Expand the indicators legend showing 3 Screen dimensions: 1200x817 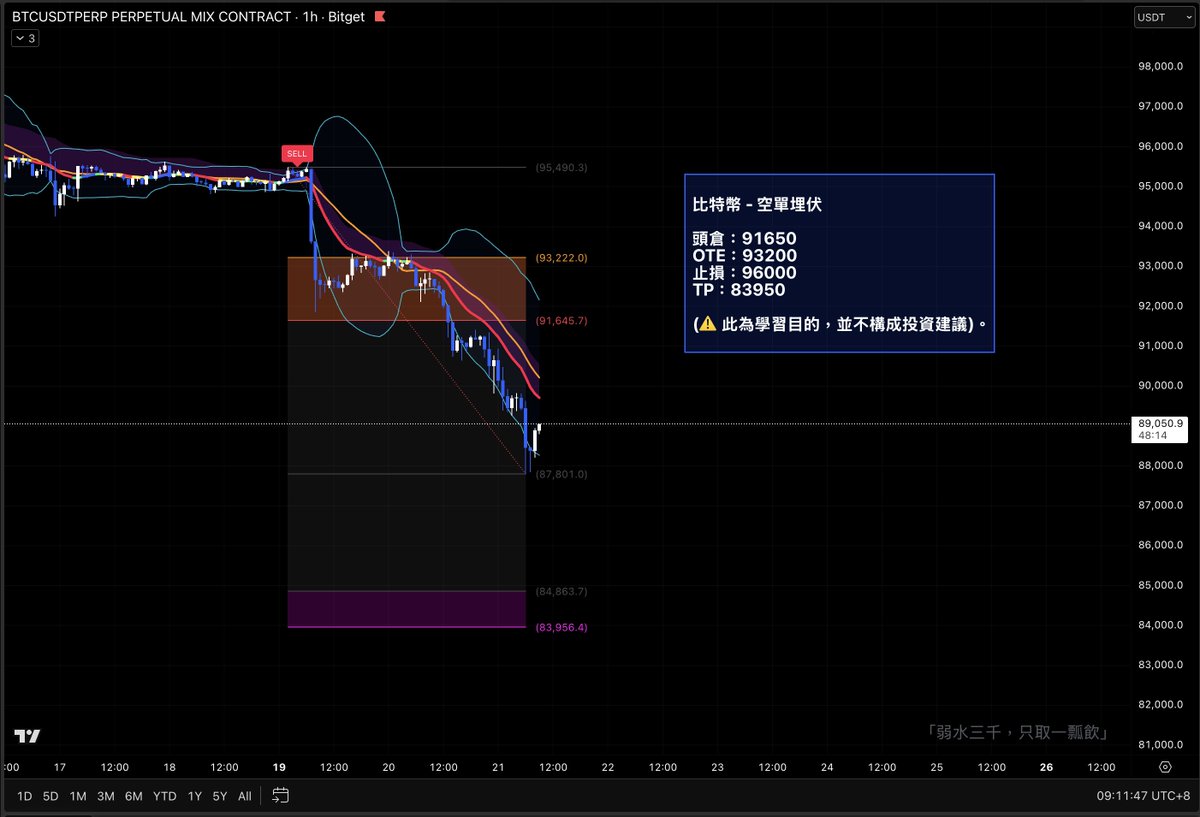[25, 38]
